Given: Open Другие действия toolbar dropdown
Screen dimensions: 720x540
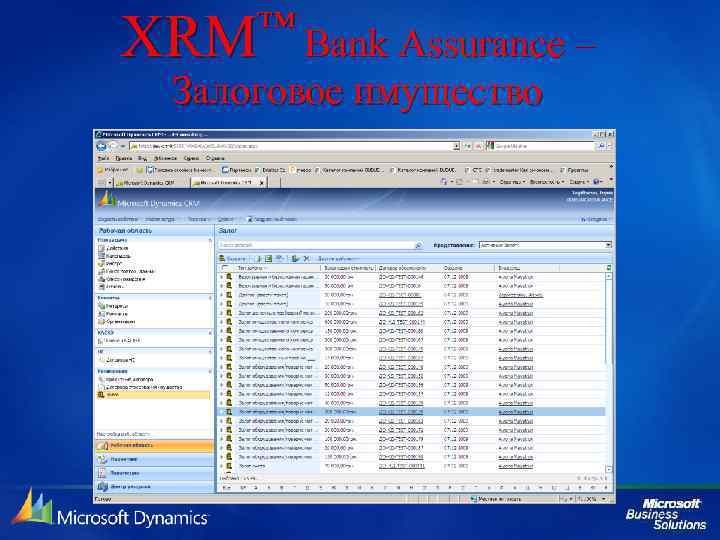Looking at the screenshot, I should click(339, 259).
